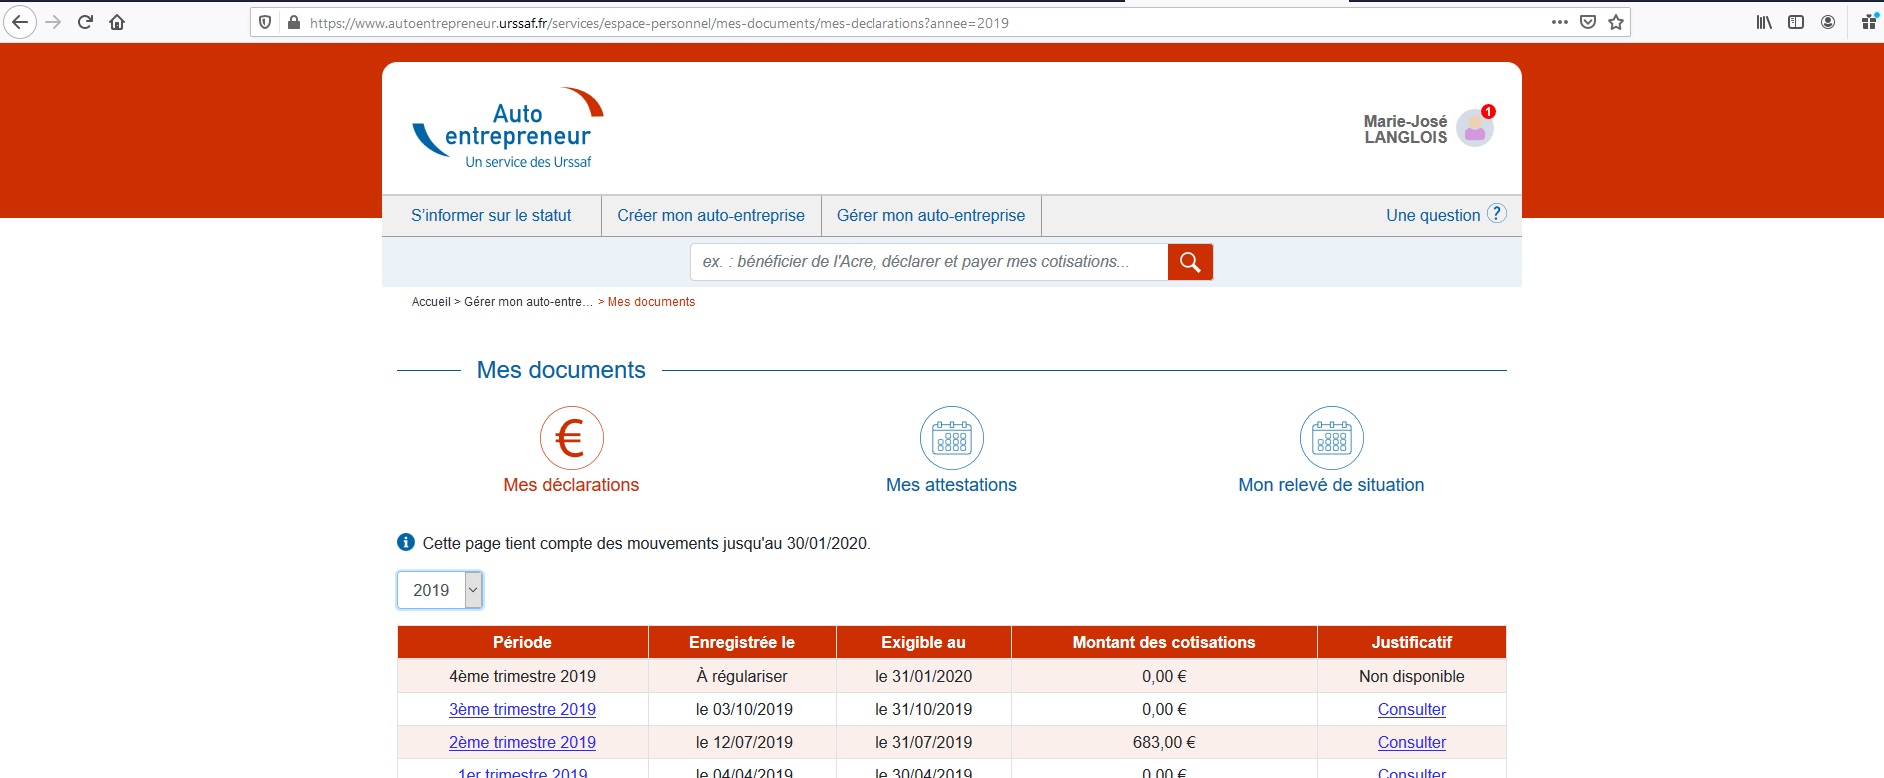Open the Gérer mon auto-entreprise menu
Viewport: 1884px width, 778px height.
(x=930, y=215)
